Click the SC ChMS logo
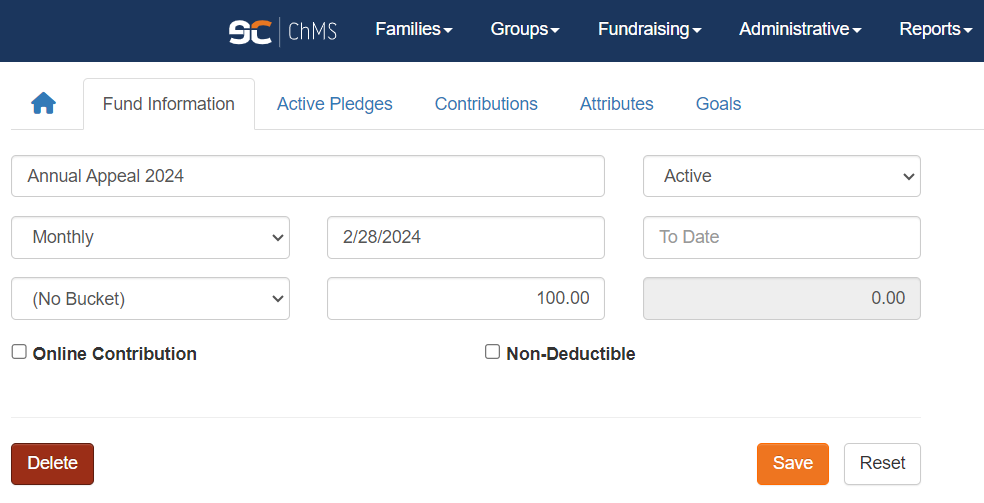Viewport: 984px width, 503px height. 283,31
